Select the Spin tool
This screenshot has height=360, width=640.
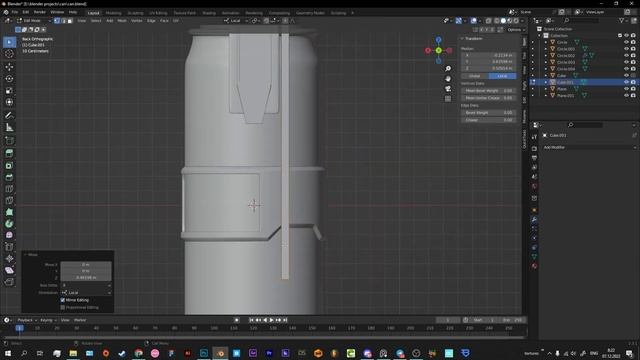tap(9, 224)
